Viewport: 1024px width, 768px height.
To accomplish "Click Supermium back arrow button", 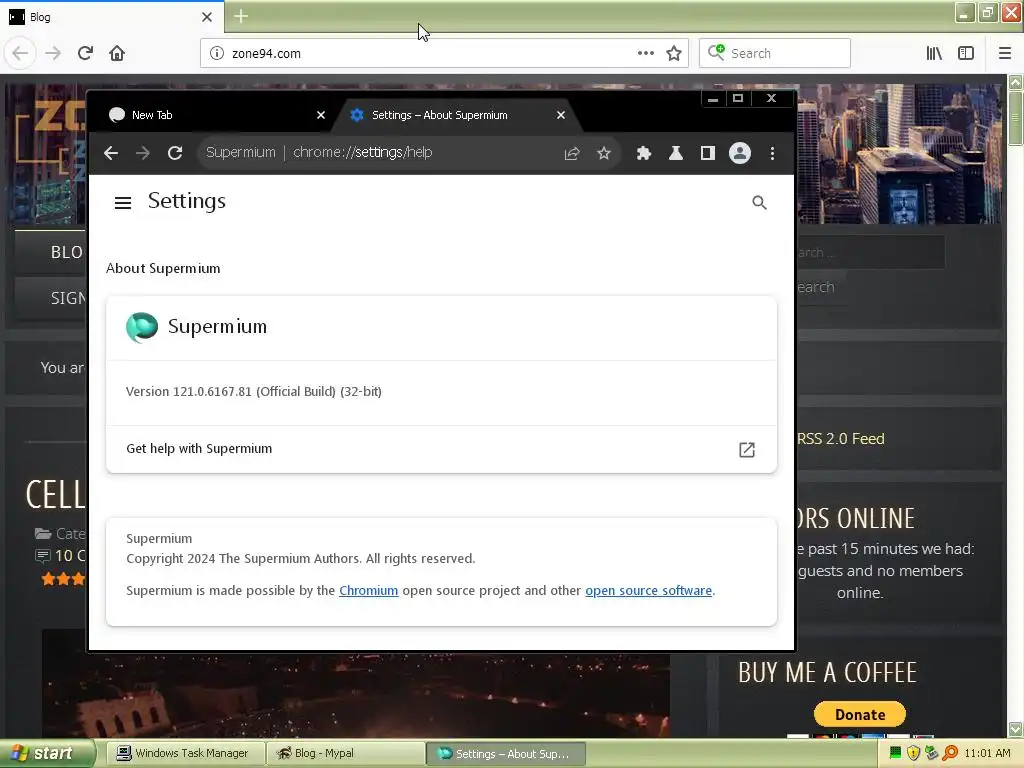I will coord(111,153).
